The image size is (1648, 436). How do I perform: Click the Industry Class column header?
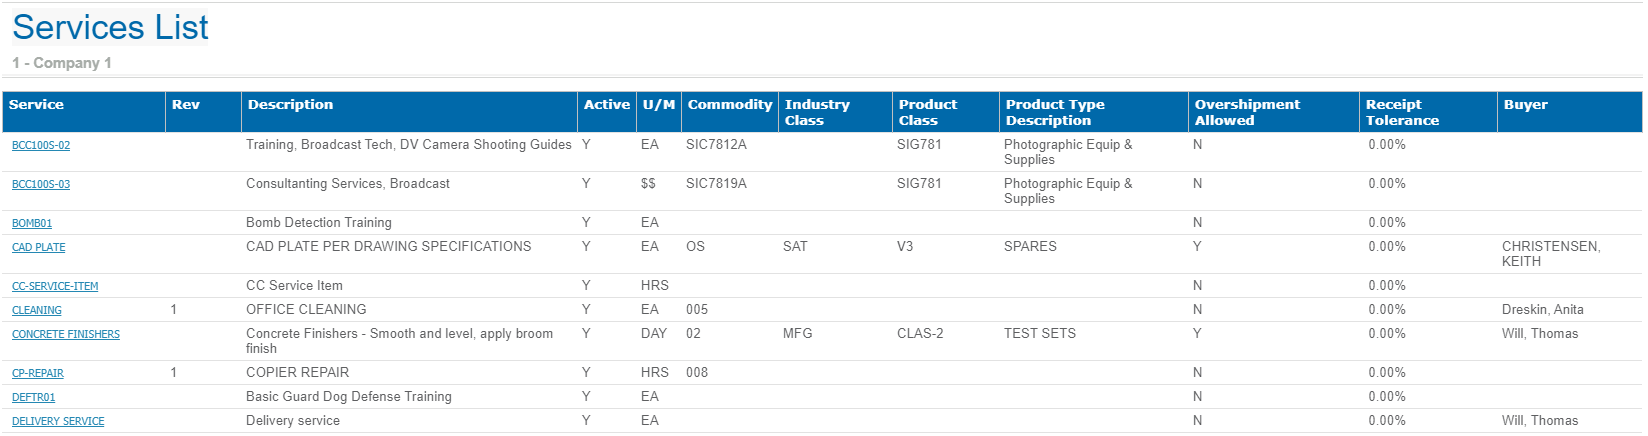[x=817, y=112]
